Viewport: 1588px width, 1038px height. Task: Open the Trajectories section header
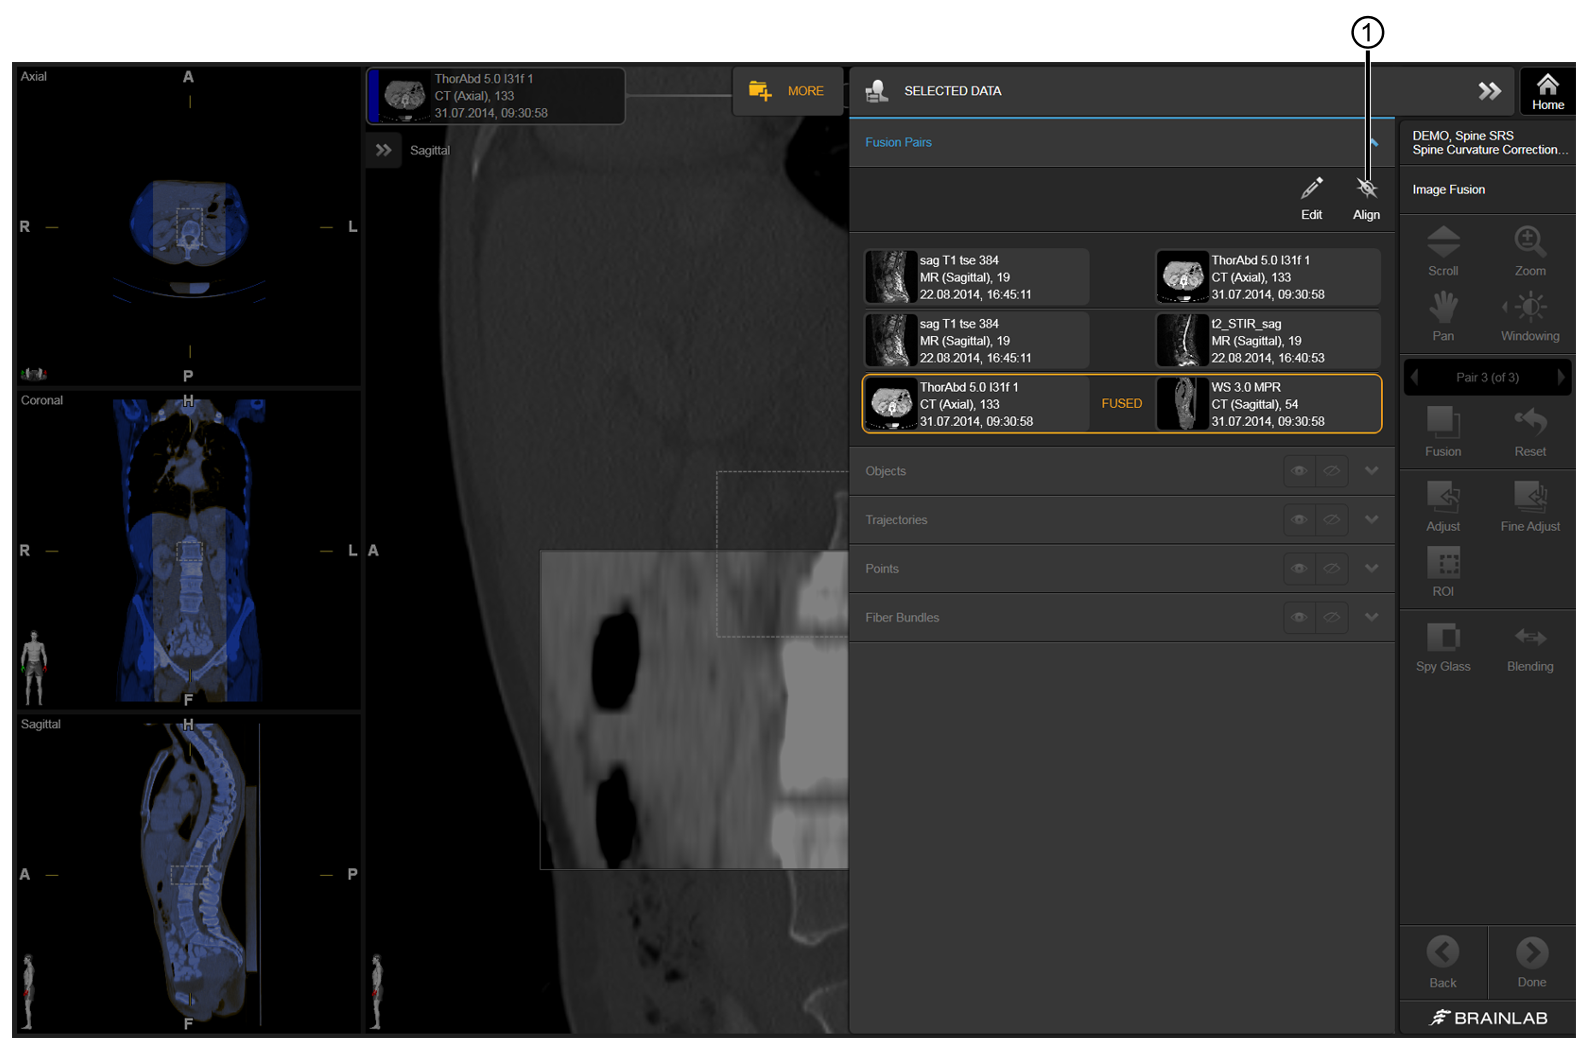(1121, 520)
